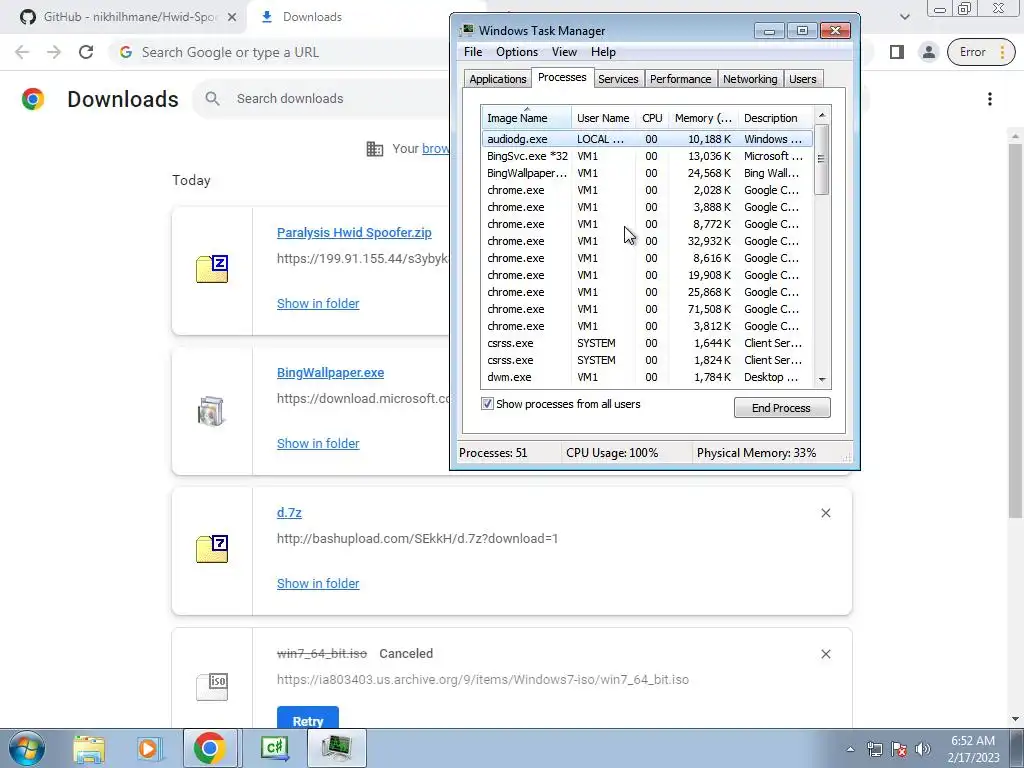Show BingWallpaper.exe in folder
1024x768 pixels.
pos(318,444)
